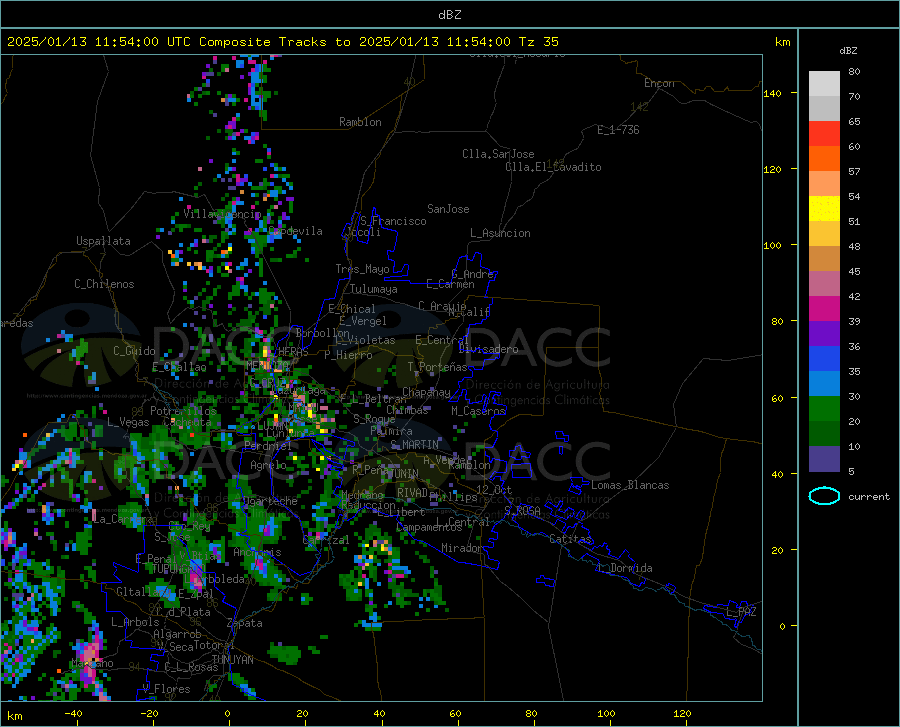The image size is (900, 727).
Task: Click the 'Zapata' place label
Action: pos(244,623)
